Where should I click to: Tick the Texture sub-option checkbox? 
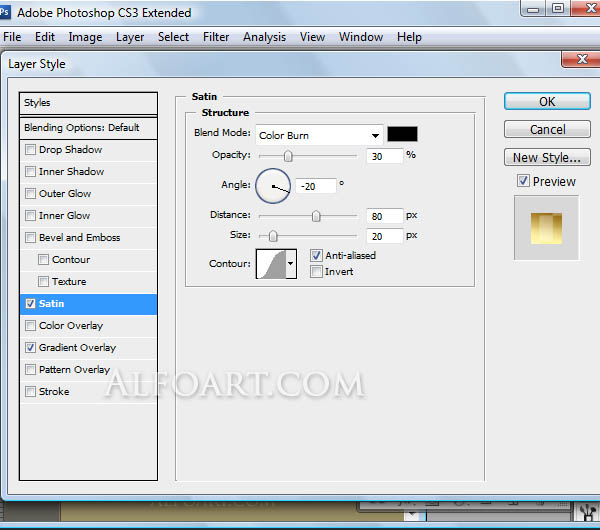[43, 282]
